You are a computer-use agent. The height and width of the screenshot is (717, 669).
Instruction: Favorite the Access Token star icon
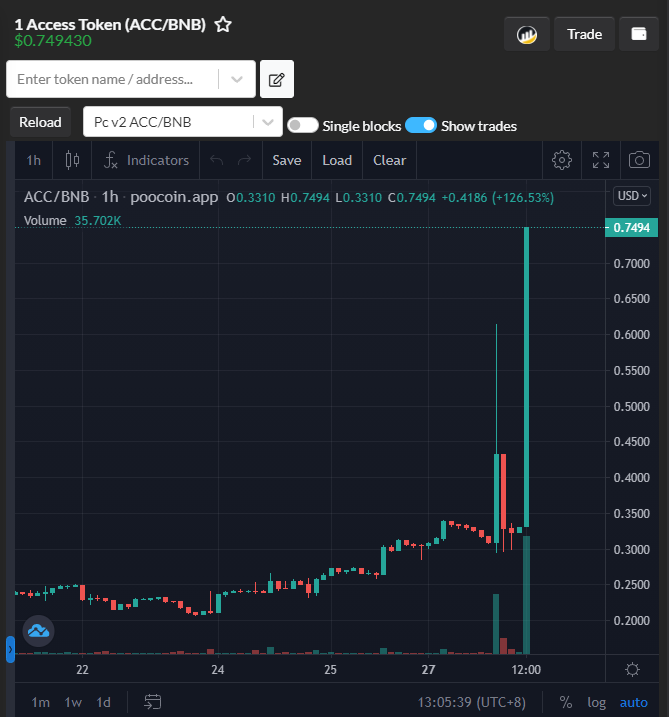tap(223, 24)
